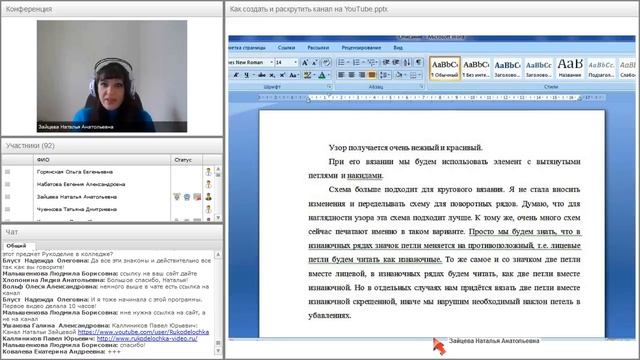
Task: Click the chat scrollbar down arrow
Action: point(218,351)
